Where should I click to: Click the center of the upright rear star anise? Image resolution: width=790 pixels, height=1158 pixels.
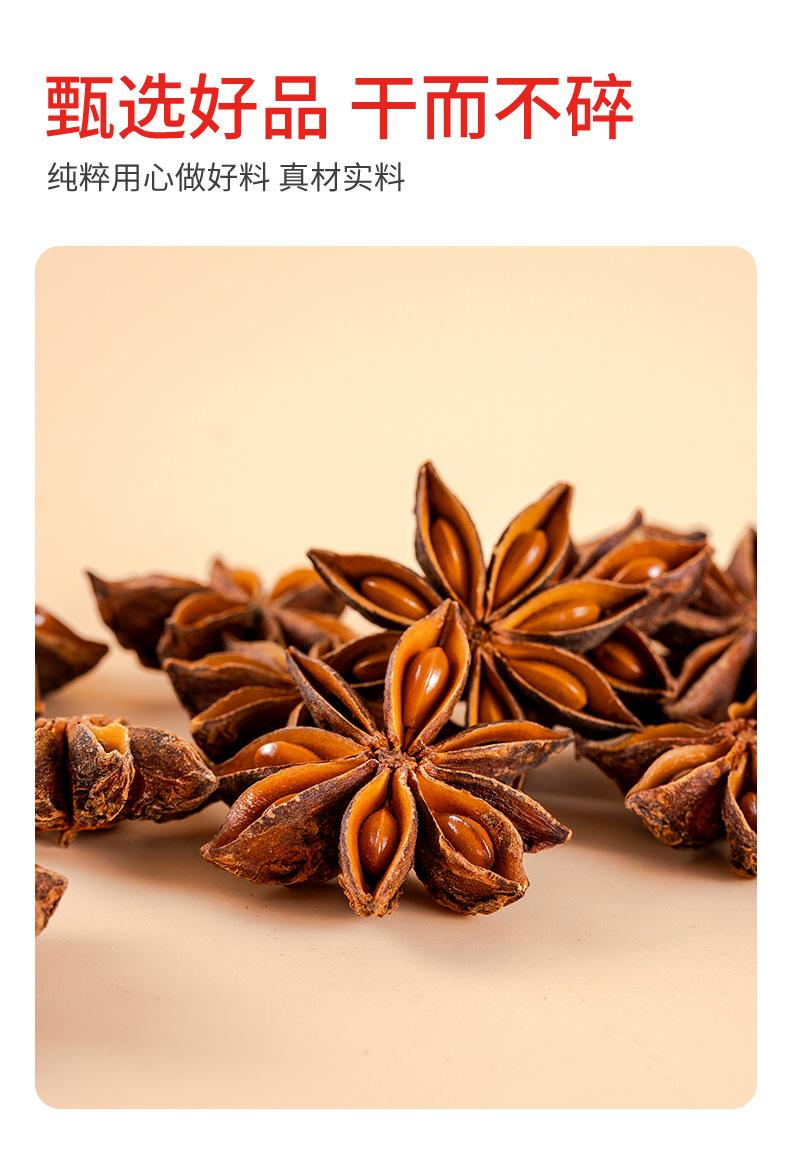tap(484, 632)
